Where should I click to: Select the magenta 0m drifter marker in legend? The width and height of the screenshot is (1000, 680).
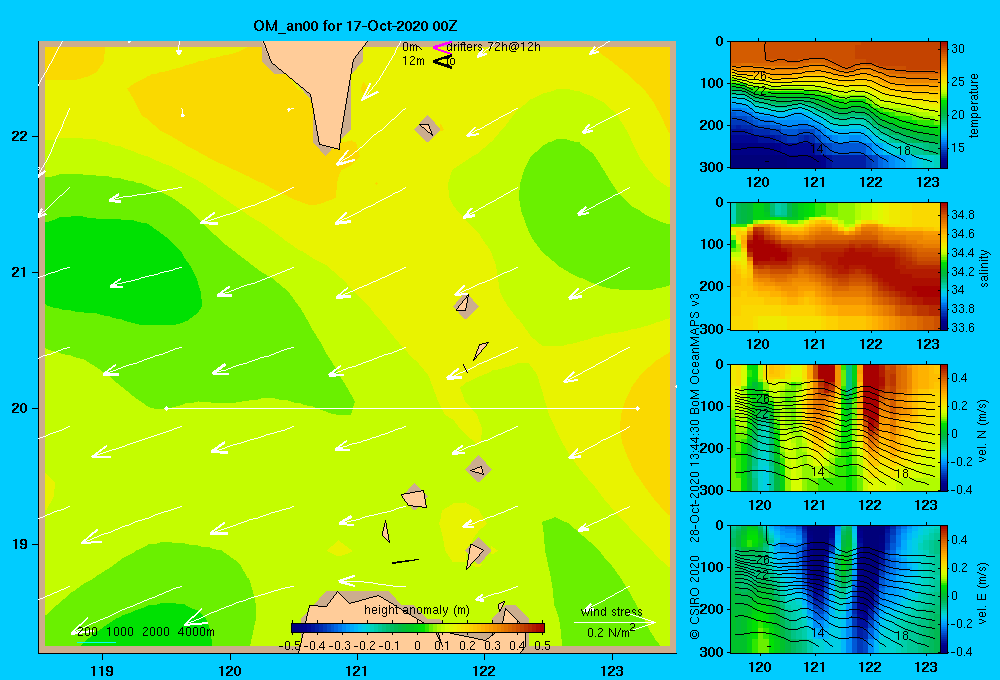pos(442,47)
